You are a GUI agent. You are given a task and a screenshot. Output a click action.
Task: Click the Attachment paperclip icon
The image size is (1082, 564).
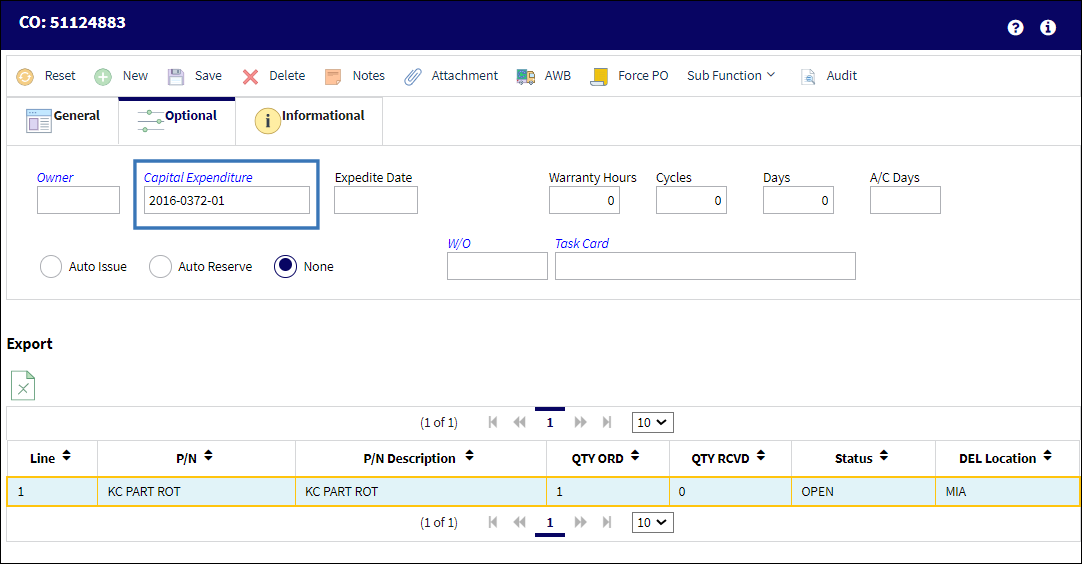coord(413,77)
